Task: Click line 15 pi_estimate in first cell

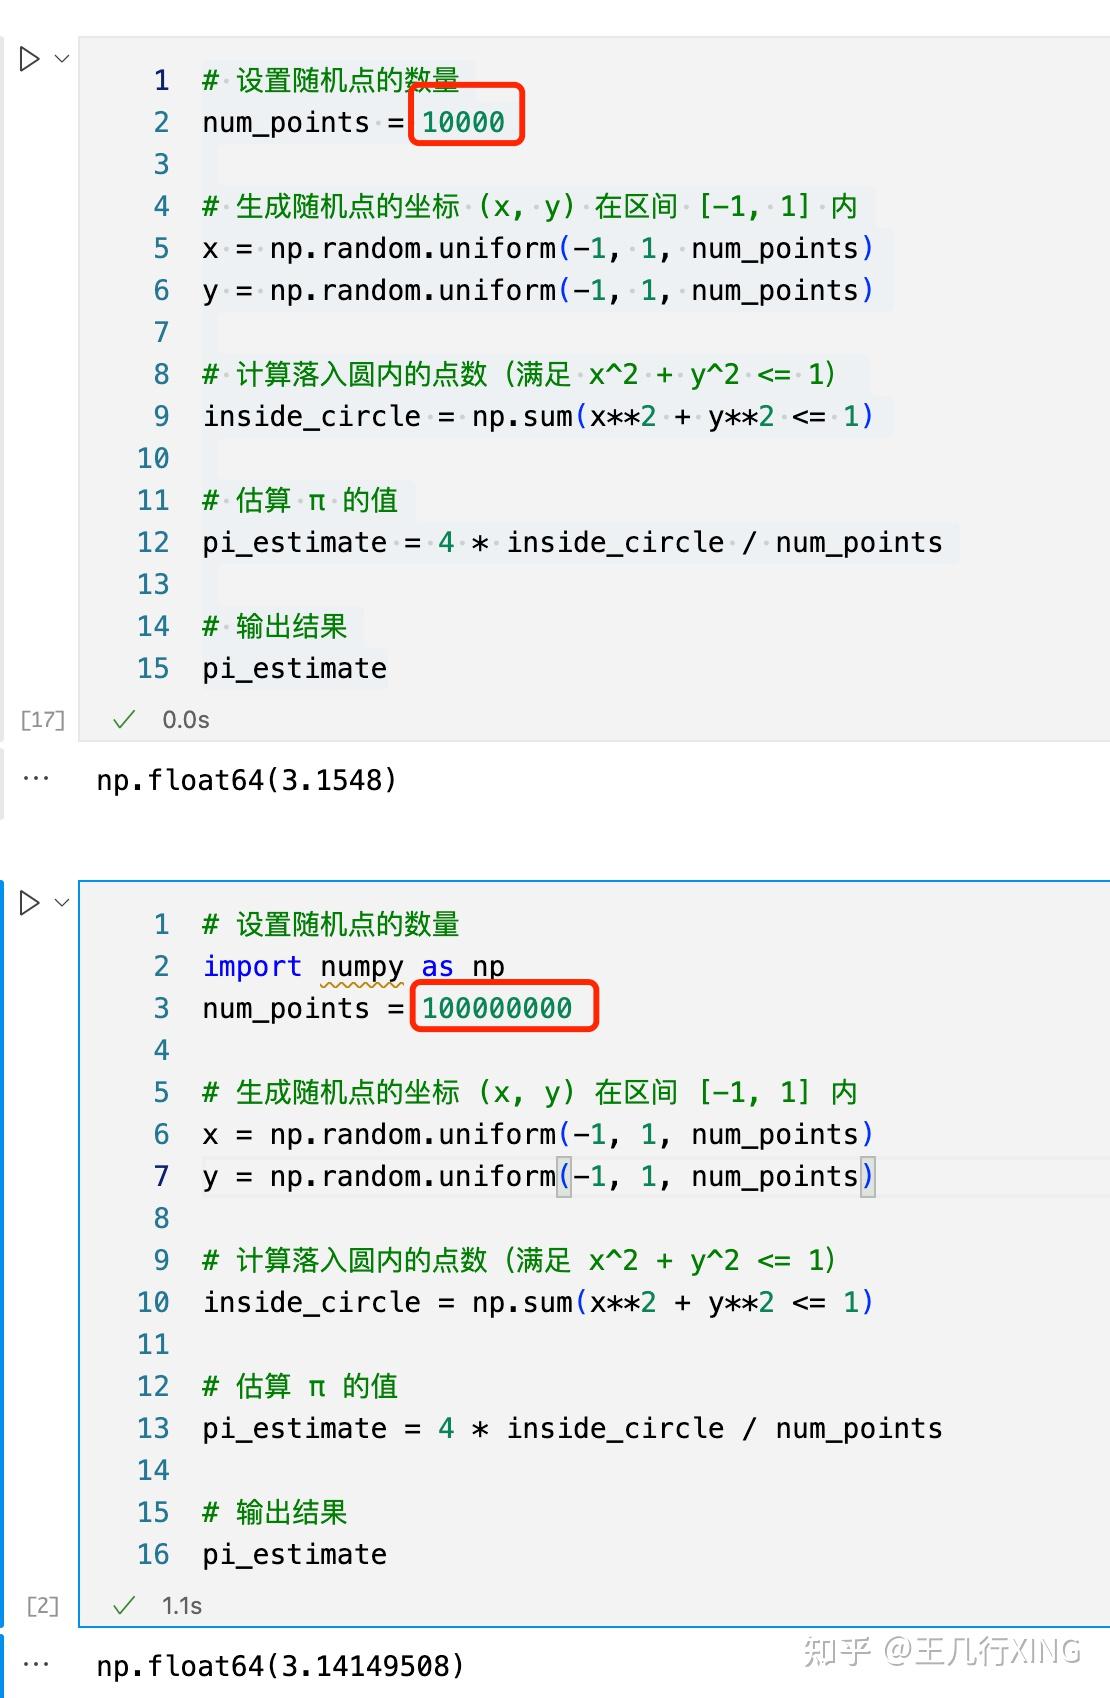Action: [x=295, y=668]
